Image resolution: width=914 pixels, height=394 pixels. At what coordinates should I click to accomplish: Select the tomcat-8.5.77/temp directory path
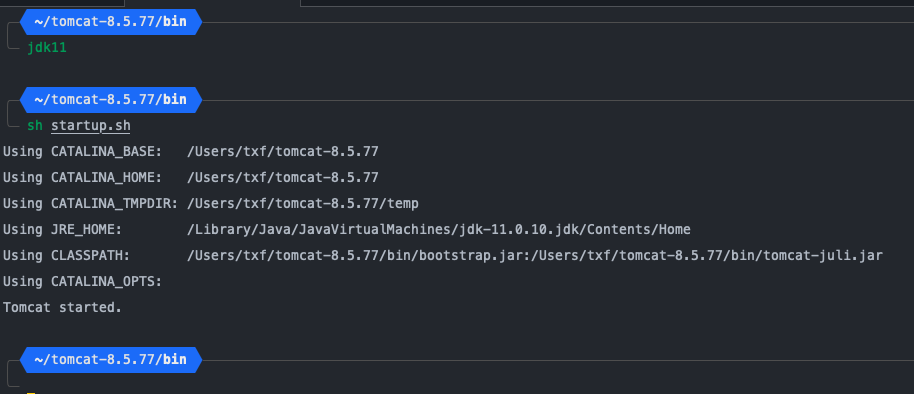point(303,203)
